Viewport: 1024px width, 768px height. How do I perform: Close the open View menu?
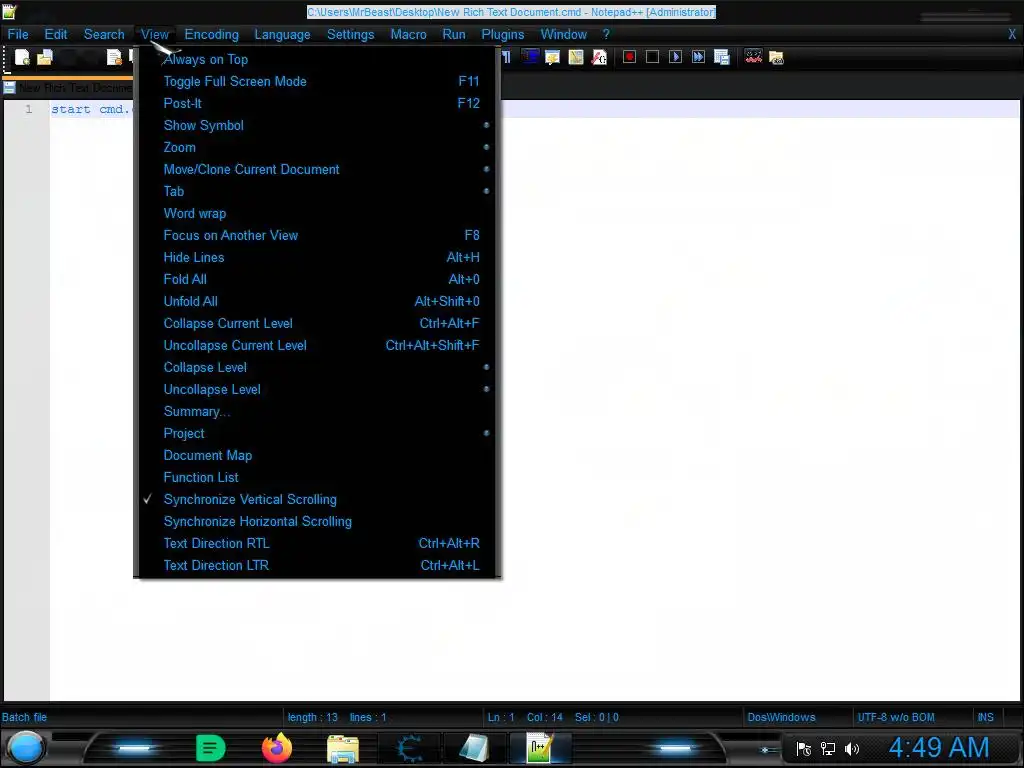point(155,35)
